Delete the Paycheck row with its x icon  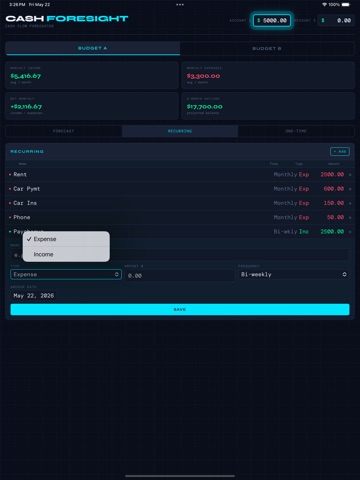pos(350,232)
